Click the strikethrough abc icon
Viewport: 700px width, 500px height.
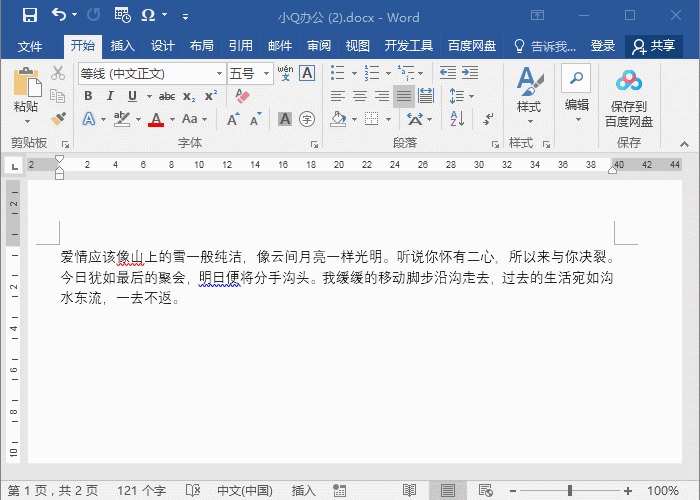[x=167, y=96]
